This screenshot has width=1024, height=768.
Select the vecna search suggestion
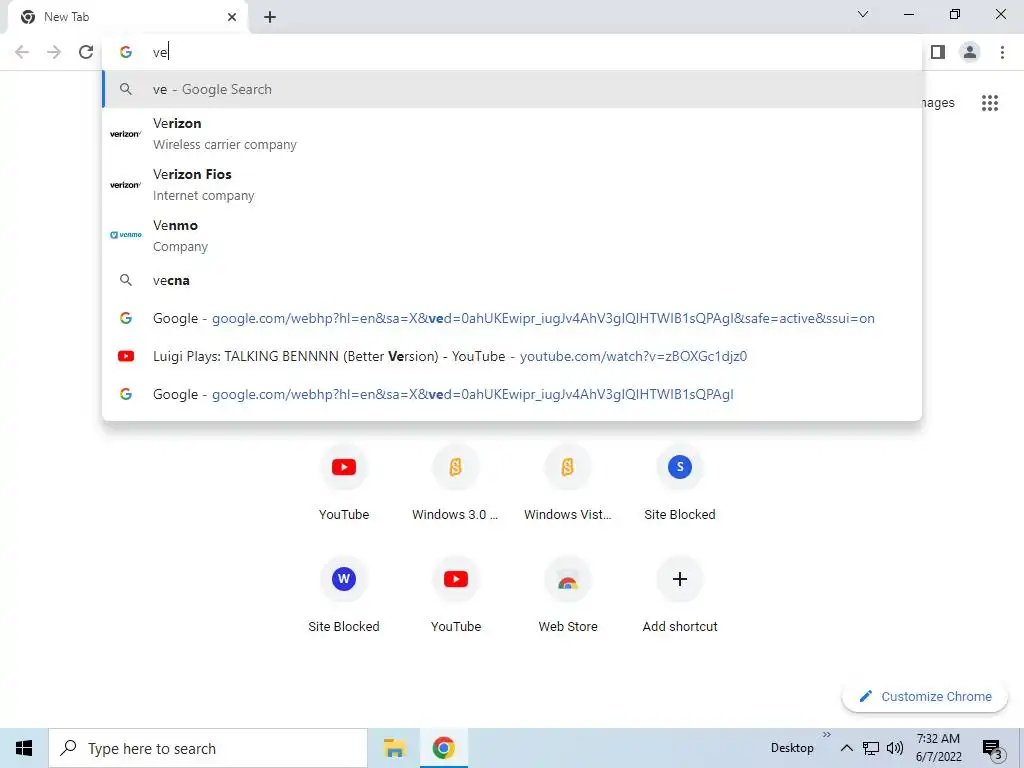(512, 280)
